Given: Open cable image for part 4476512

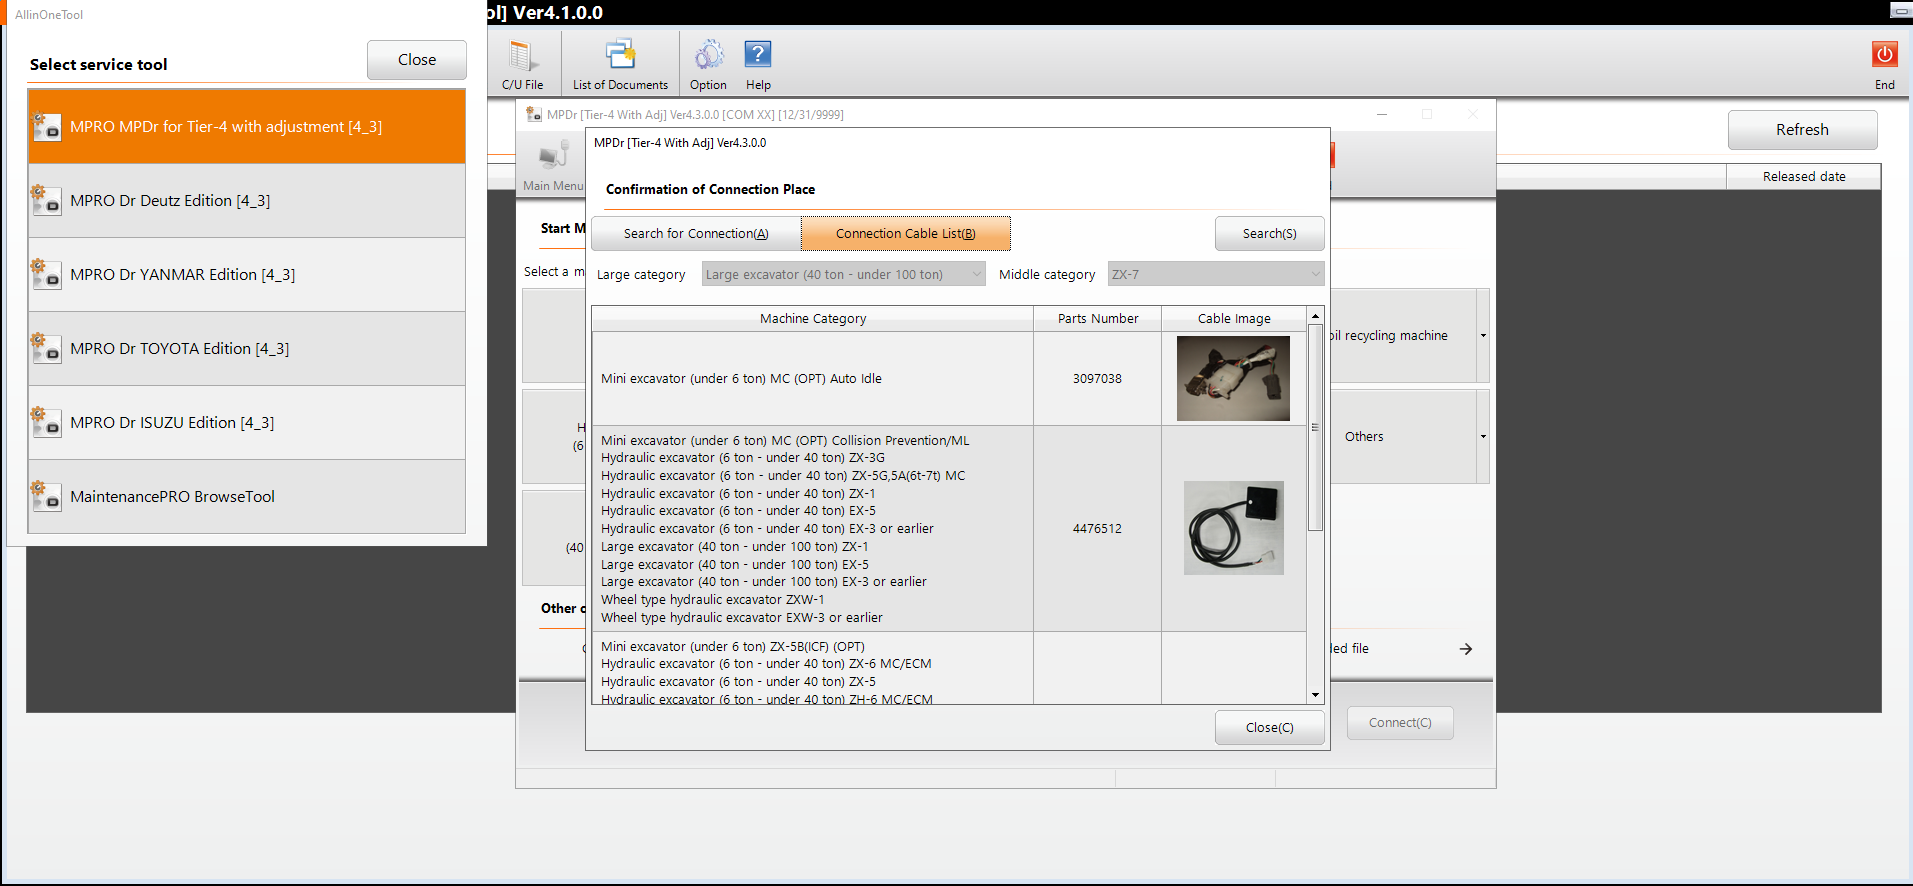Looking at the screenshot, I should pyautogui.click(x=1233, y=528).
